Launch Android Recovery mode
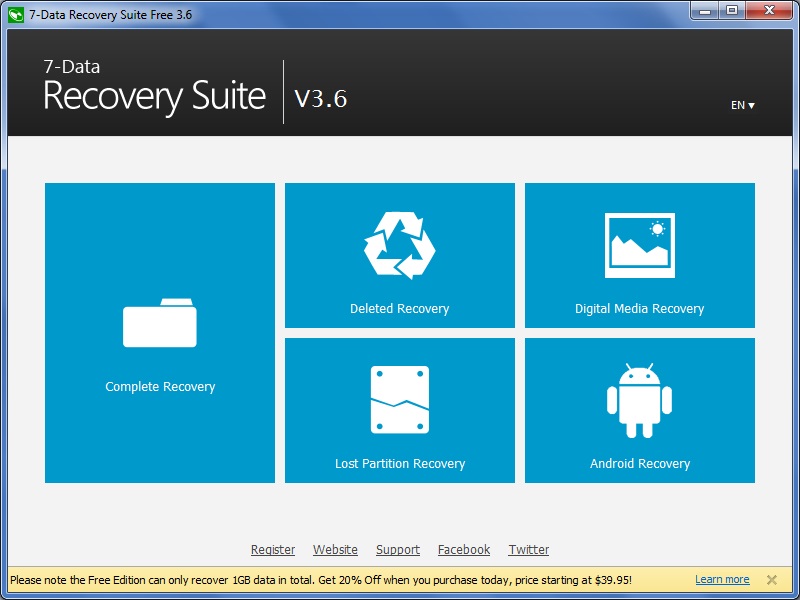This screenshot has height=600, width=800. pyautogui.click(x=640, y=410)
